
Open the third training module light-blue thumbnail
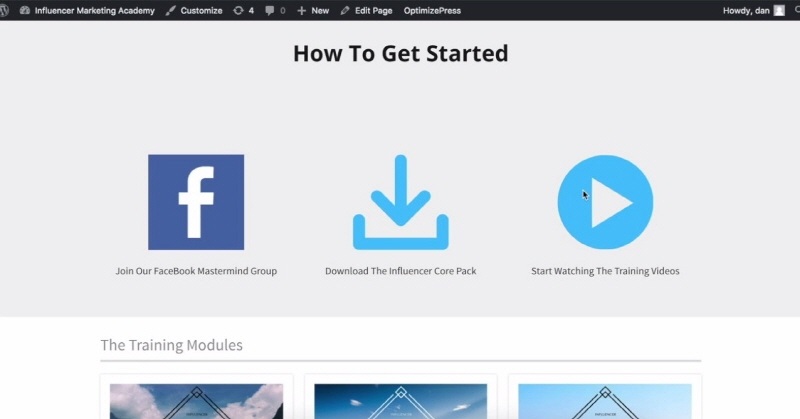tap(605, 401)
